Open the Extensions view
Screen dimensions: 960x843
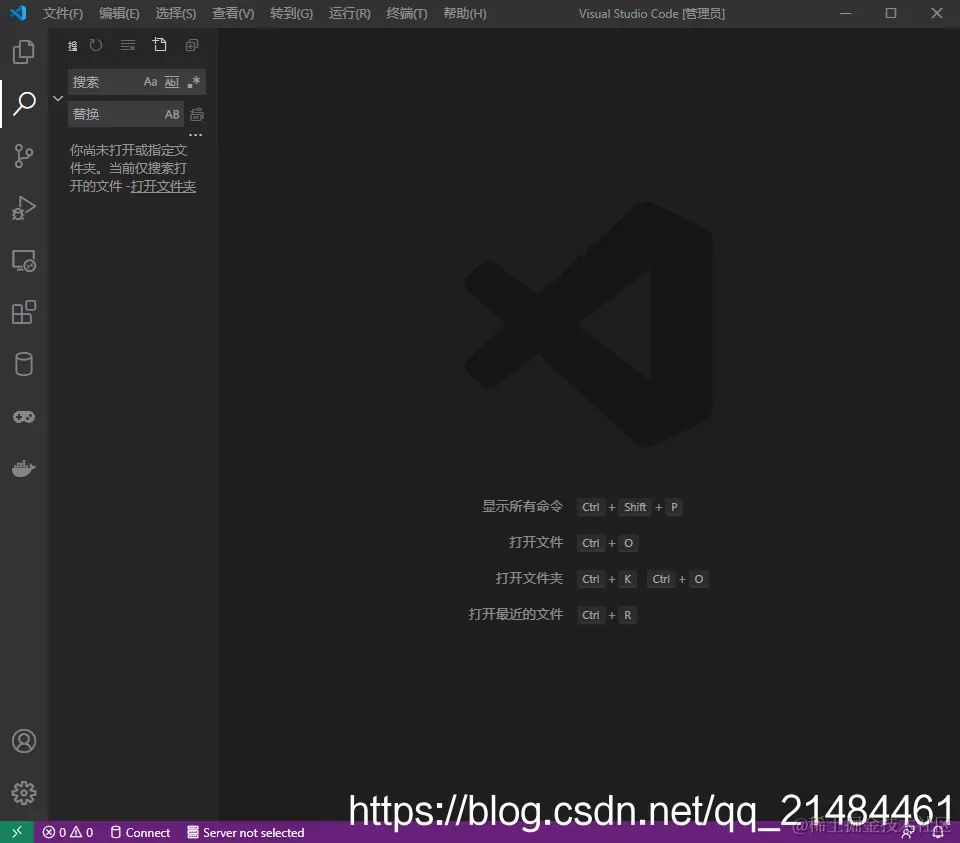click(x=23, y=312)
